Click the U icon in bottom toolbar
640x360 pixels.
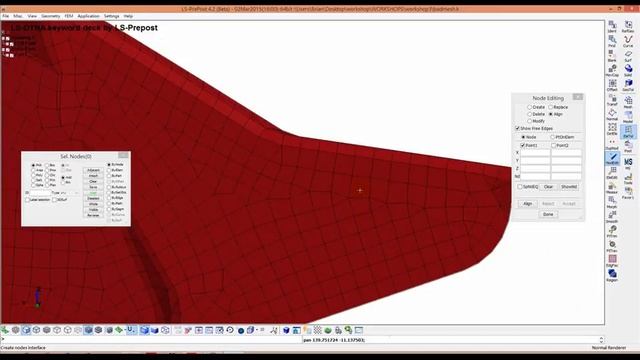coord(131,330)
